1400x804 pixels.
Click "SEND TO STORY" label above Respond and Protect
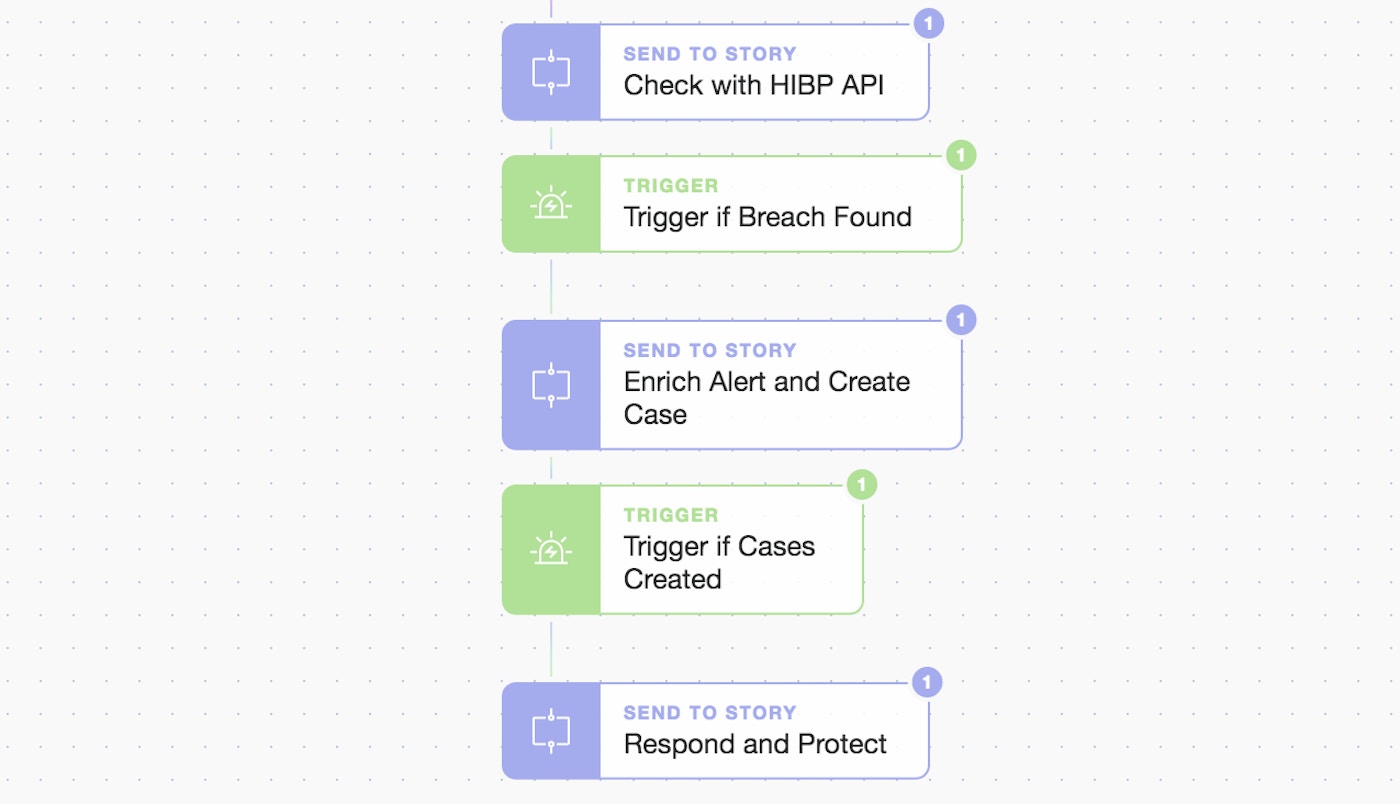[710, 713]
